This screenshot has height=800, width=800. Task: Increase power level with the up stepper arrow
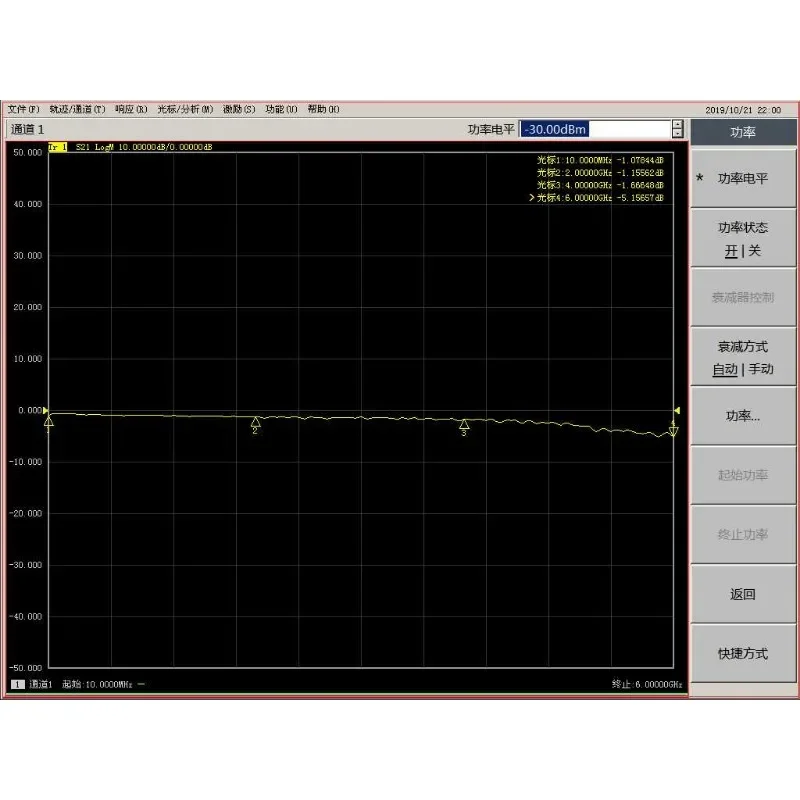(678, 124)
